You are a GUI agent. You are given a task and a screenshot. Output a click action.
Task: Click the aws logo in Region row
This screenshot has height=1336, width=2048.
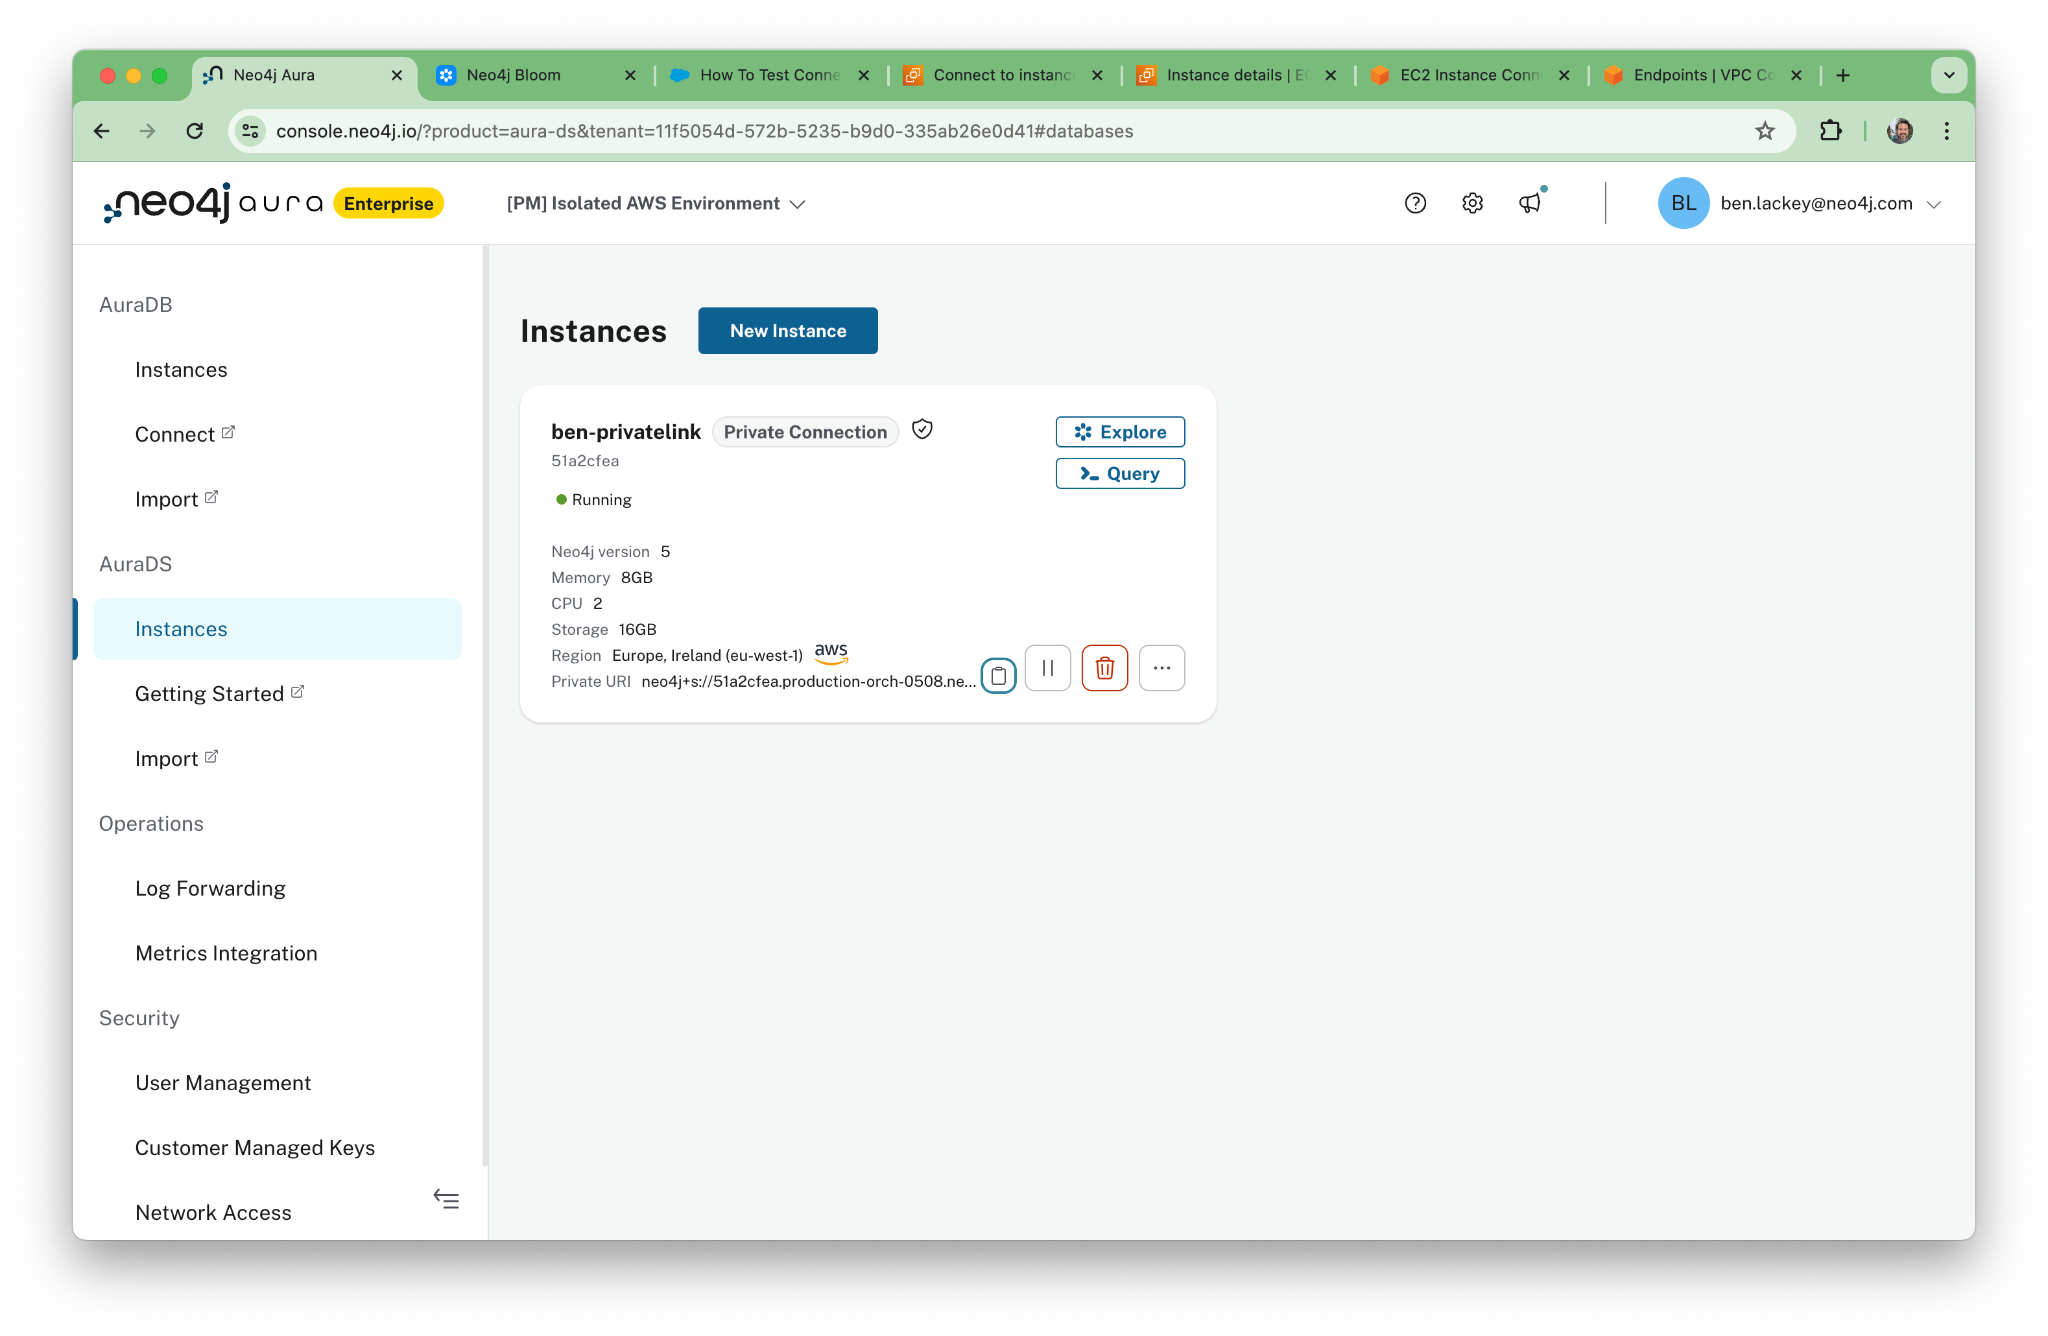point(831,653)
